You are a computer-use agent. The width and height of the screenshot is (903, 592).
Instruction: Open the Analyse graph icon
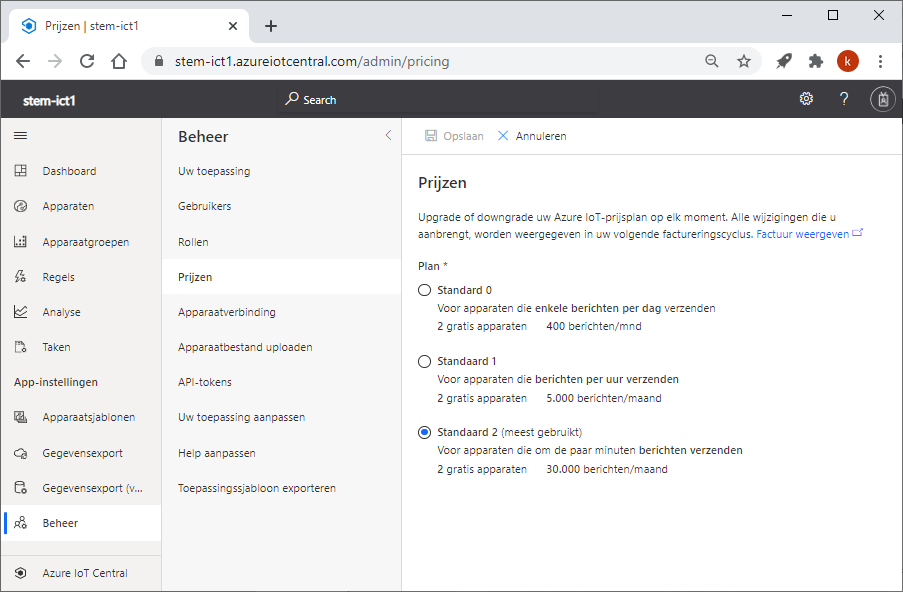21,312
